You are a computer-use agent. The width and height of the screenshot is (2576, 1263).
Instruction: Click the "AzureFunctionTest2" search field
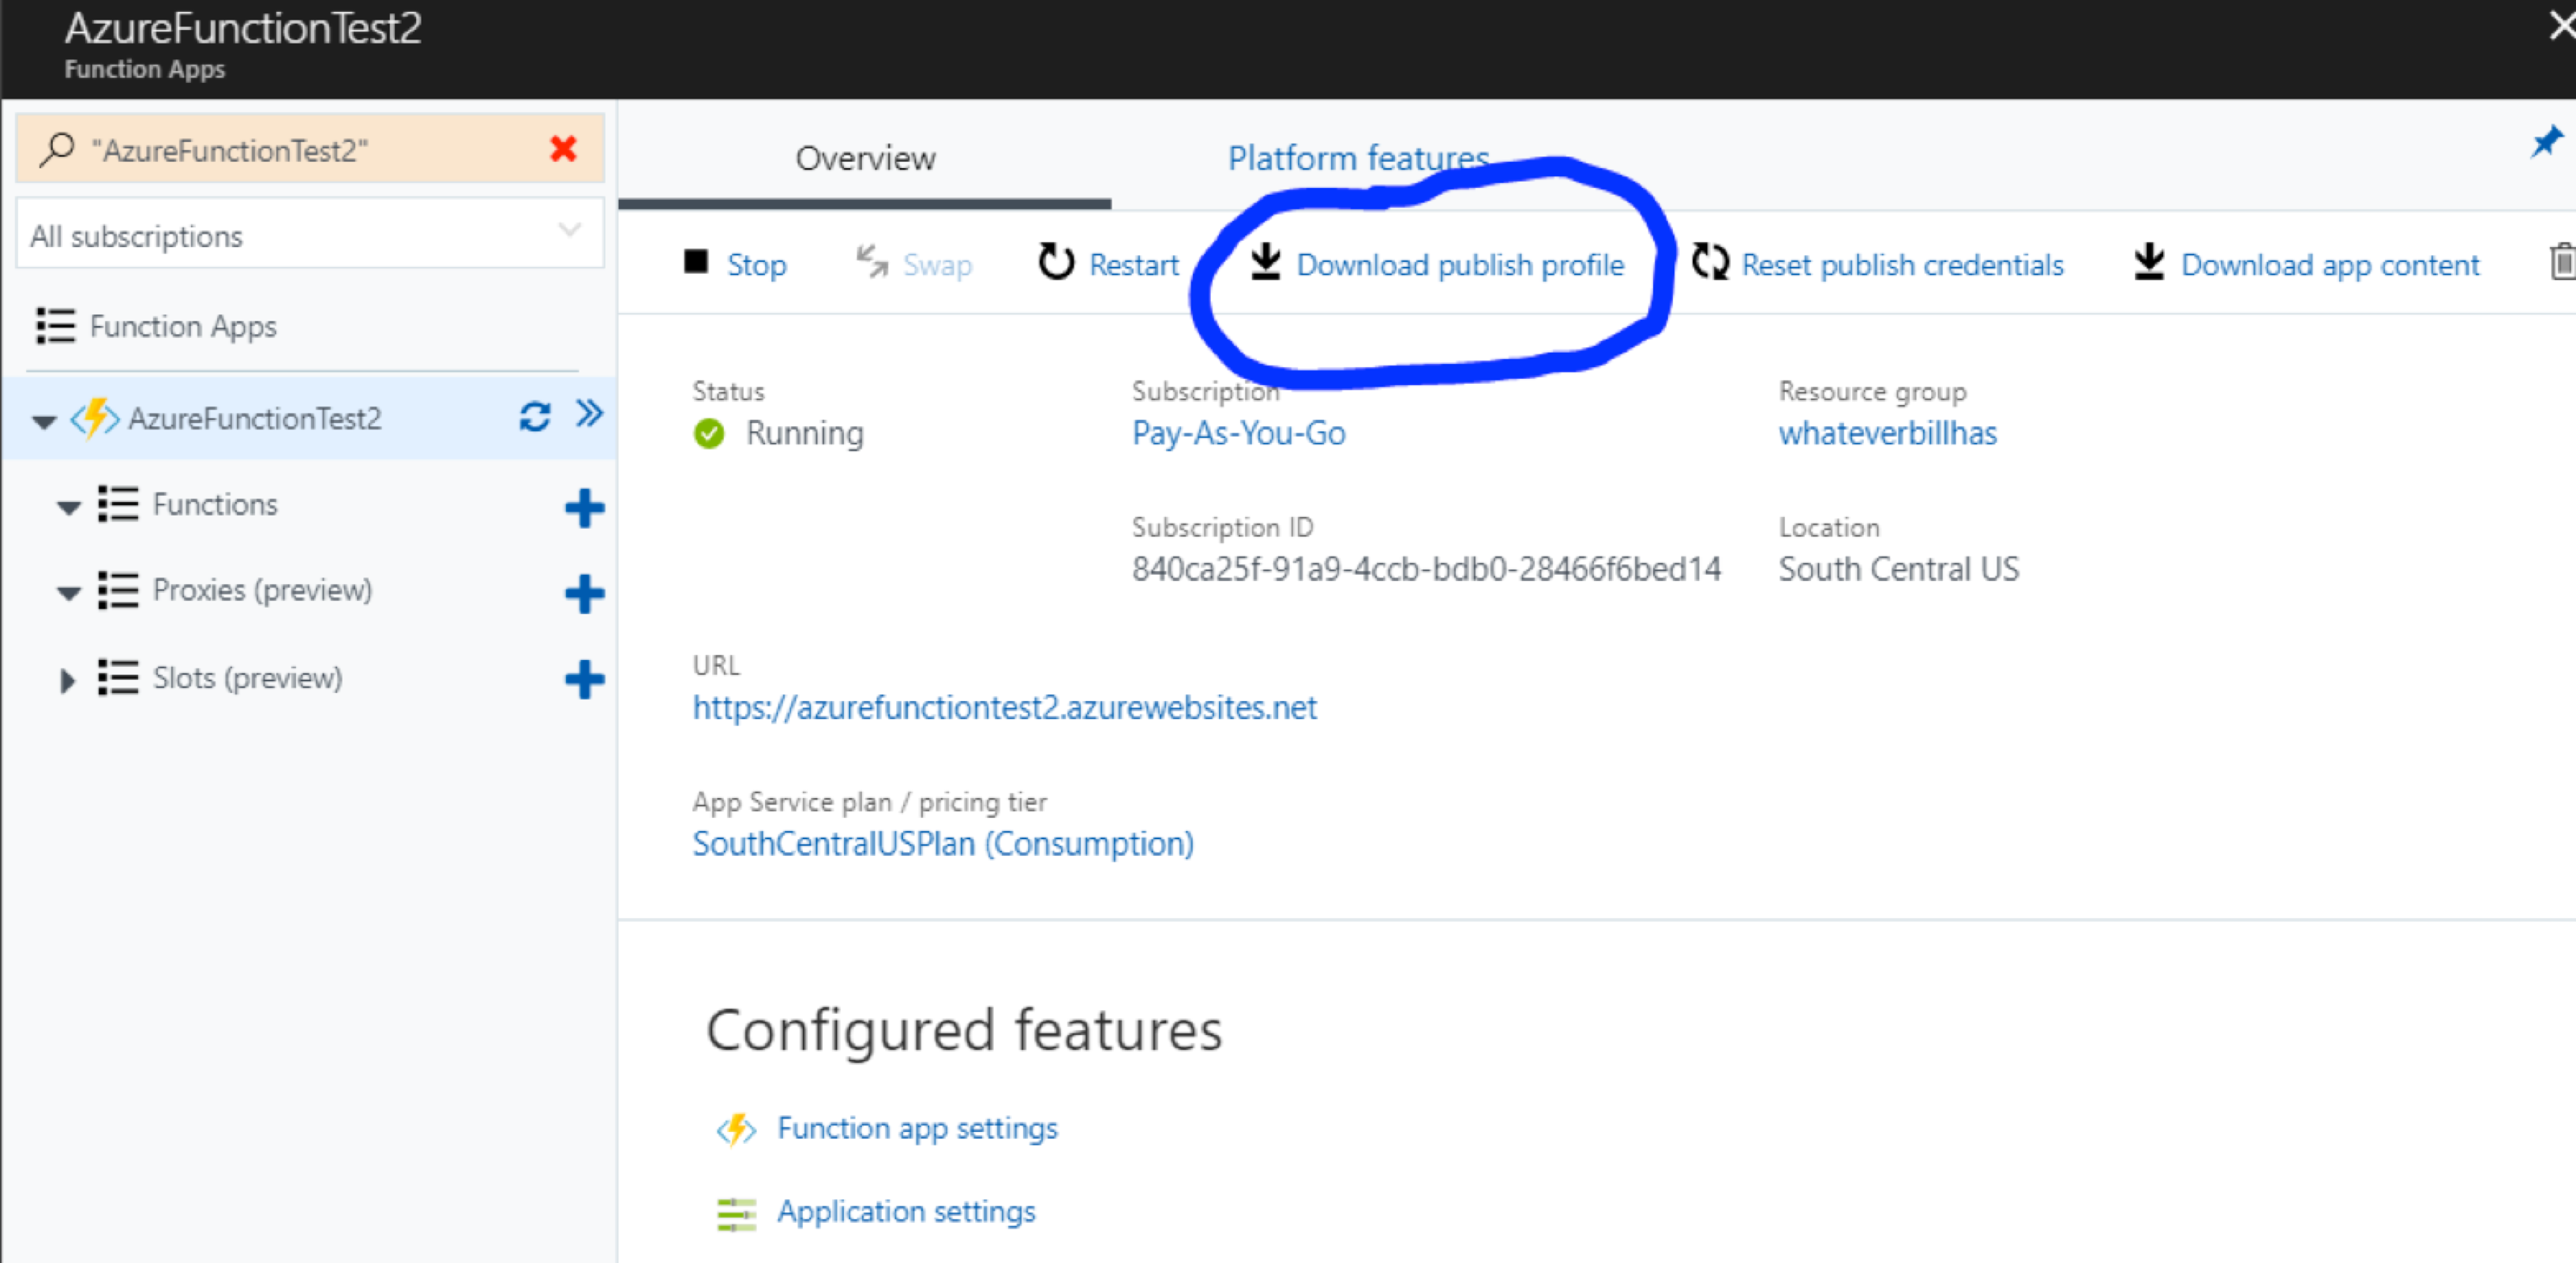coord(310,148)
